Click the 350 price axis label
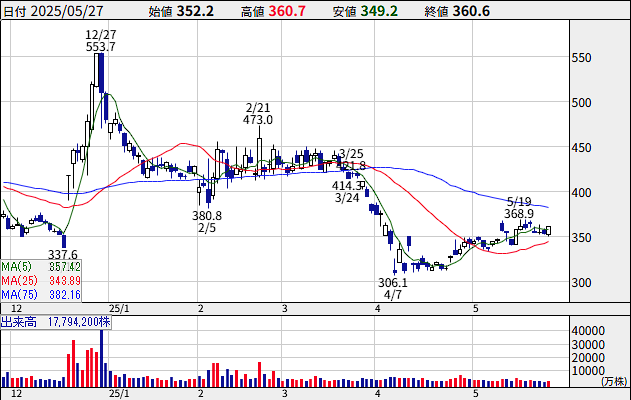631x400 pixels. coord(582,237)
